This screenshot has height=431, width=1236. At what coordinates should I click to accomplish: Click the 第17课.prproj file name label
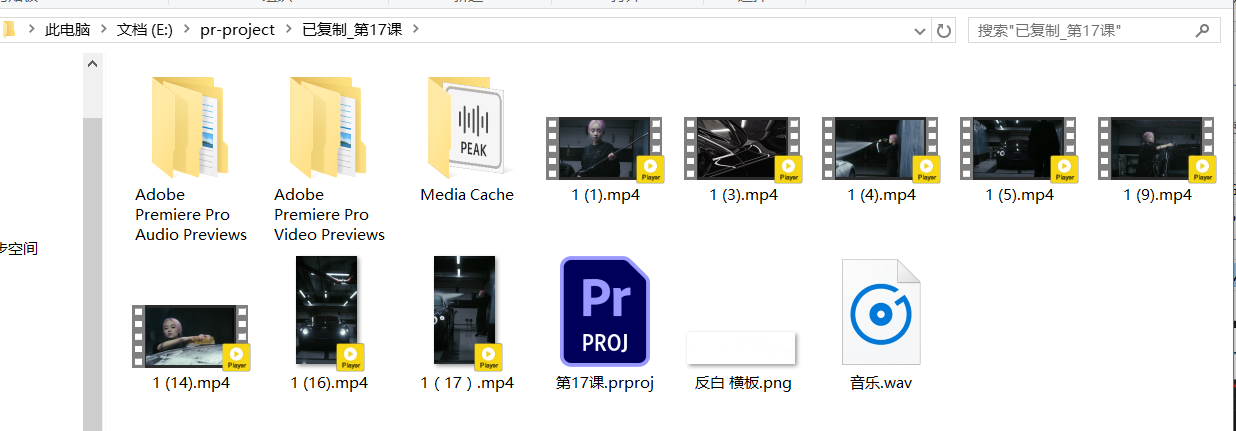[x=605, y=383]
